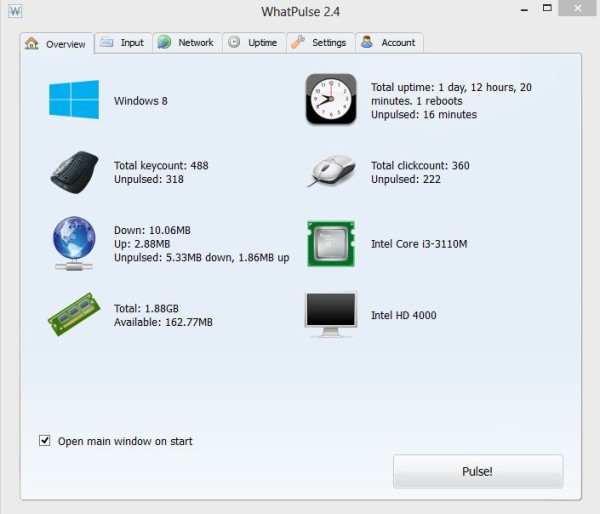Image resolution: width=600 pixels, height=514 pixels.
Task: Click the CPU chip icon
Action: pyautogui.click(x=331, y=243)
